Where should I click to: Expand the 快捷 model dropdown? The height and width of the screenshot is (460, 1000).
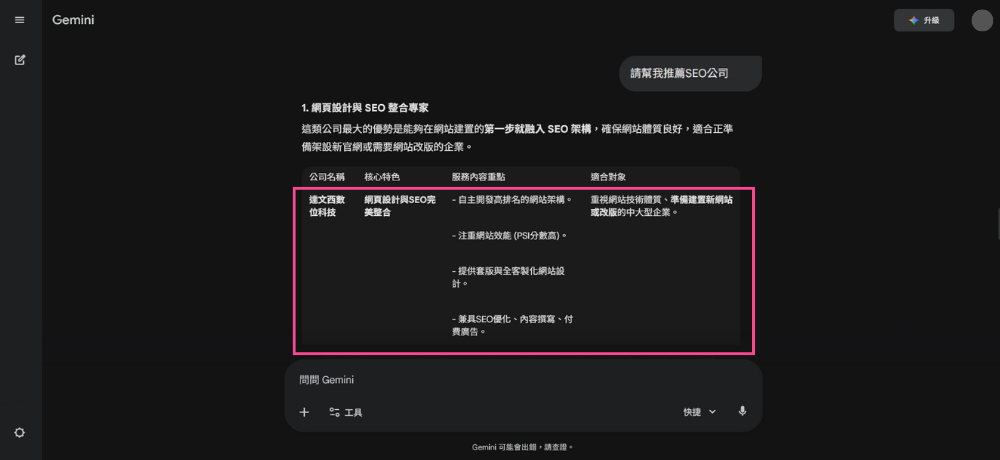coord(700,411)
